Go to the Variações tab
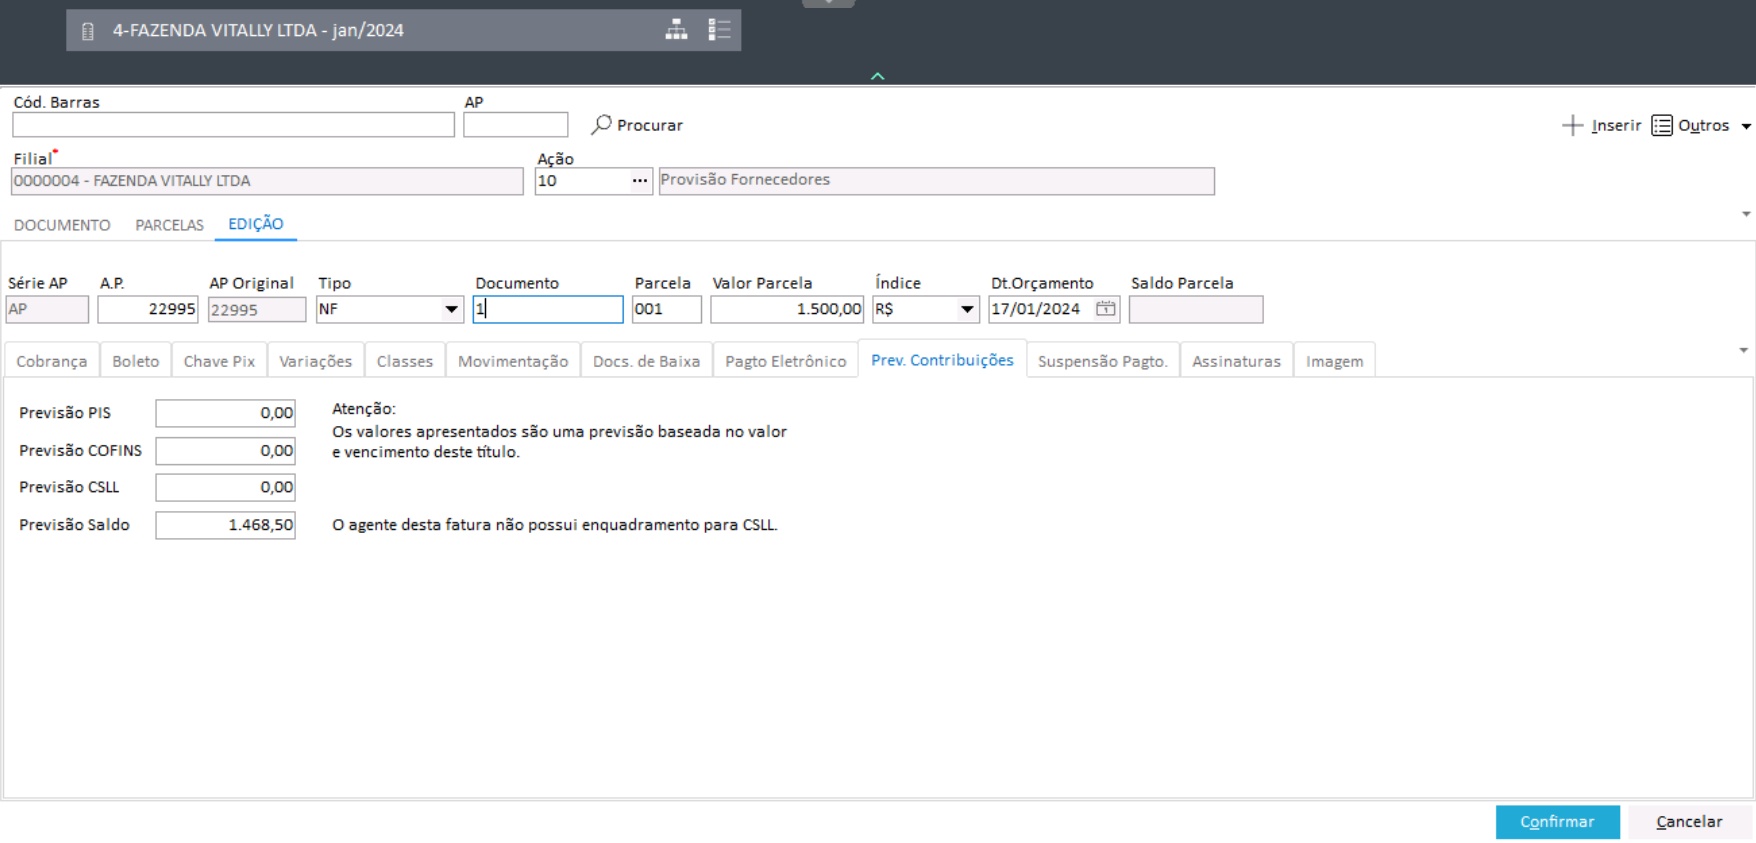 (316, 361)
